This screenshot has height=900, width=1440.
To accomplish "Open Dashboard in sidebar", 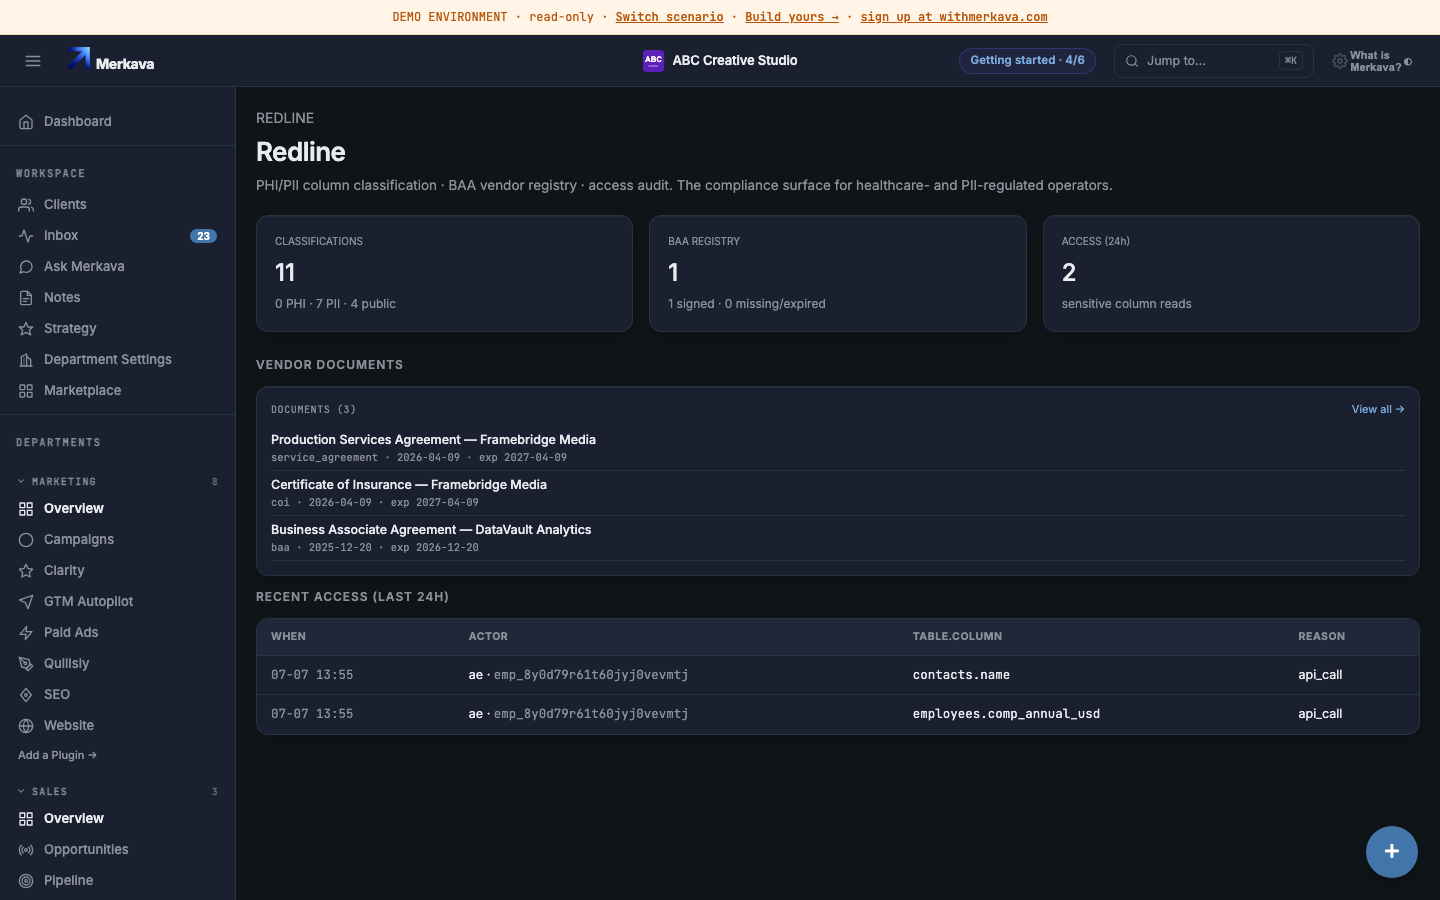I will click(x=117, y=122).
